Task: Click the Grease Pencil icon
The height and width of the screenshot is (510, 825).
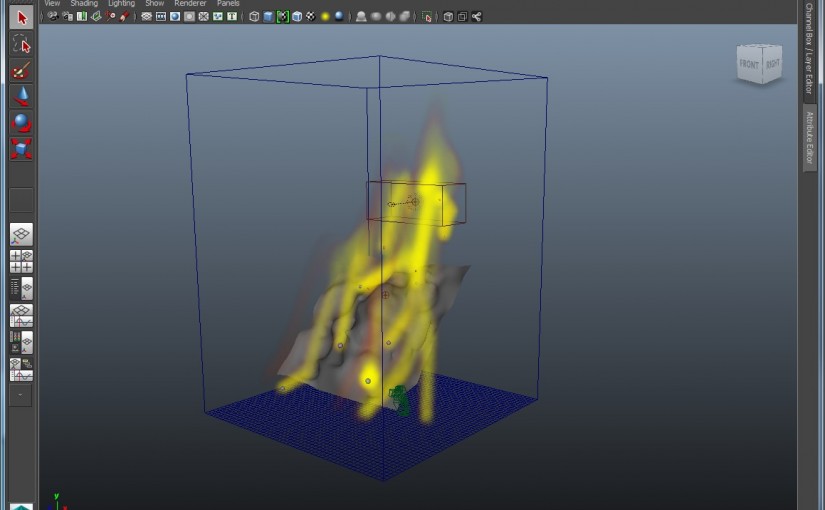Action: coord(125,16)
